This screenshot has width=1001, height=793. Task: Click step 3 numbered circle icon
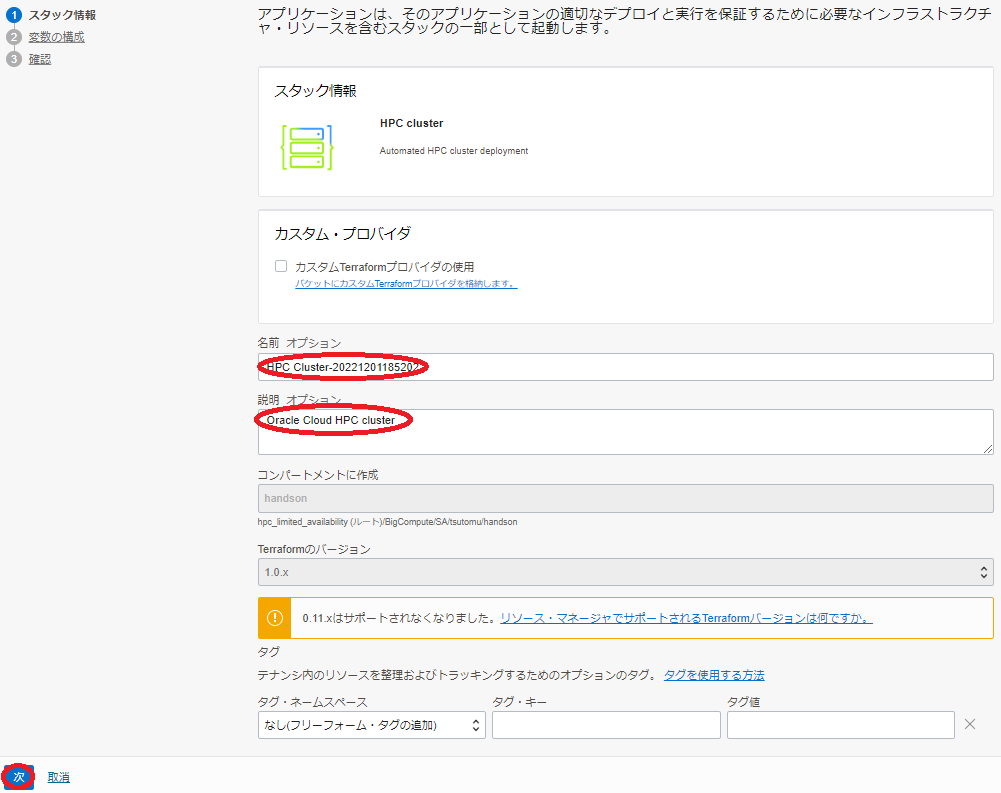pos(14,59)
